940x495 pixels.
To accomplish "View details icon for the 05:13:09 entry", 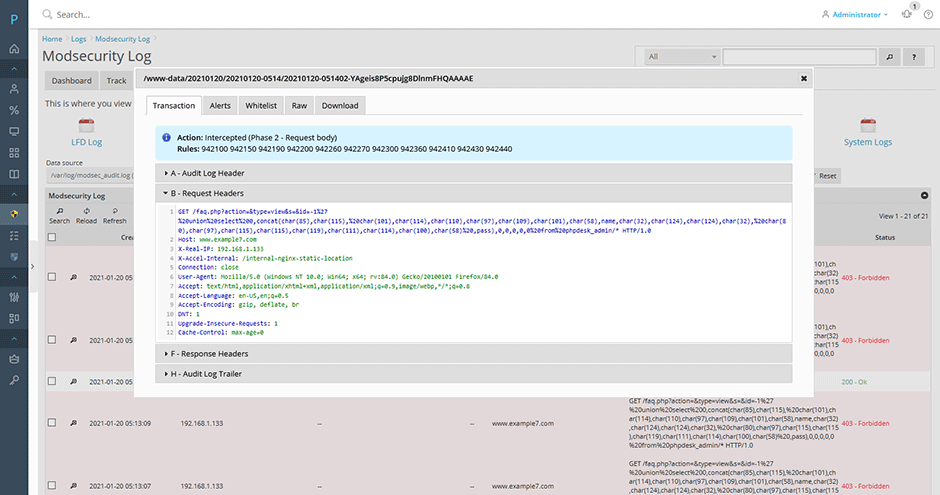I will [x=73, y=423].
